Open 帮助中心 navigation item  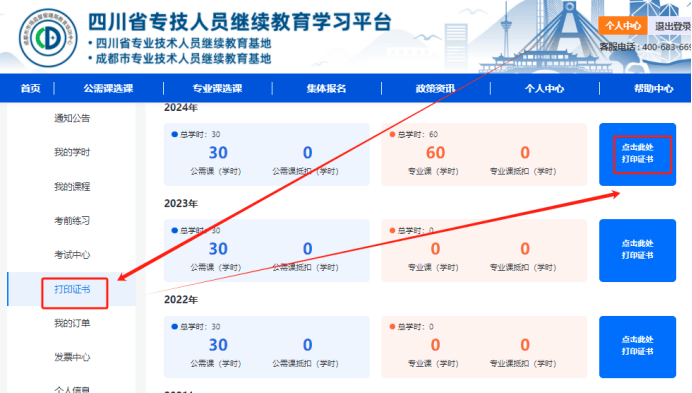coord(654,88)
